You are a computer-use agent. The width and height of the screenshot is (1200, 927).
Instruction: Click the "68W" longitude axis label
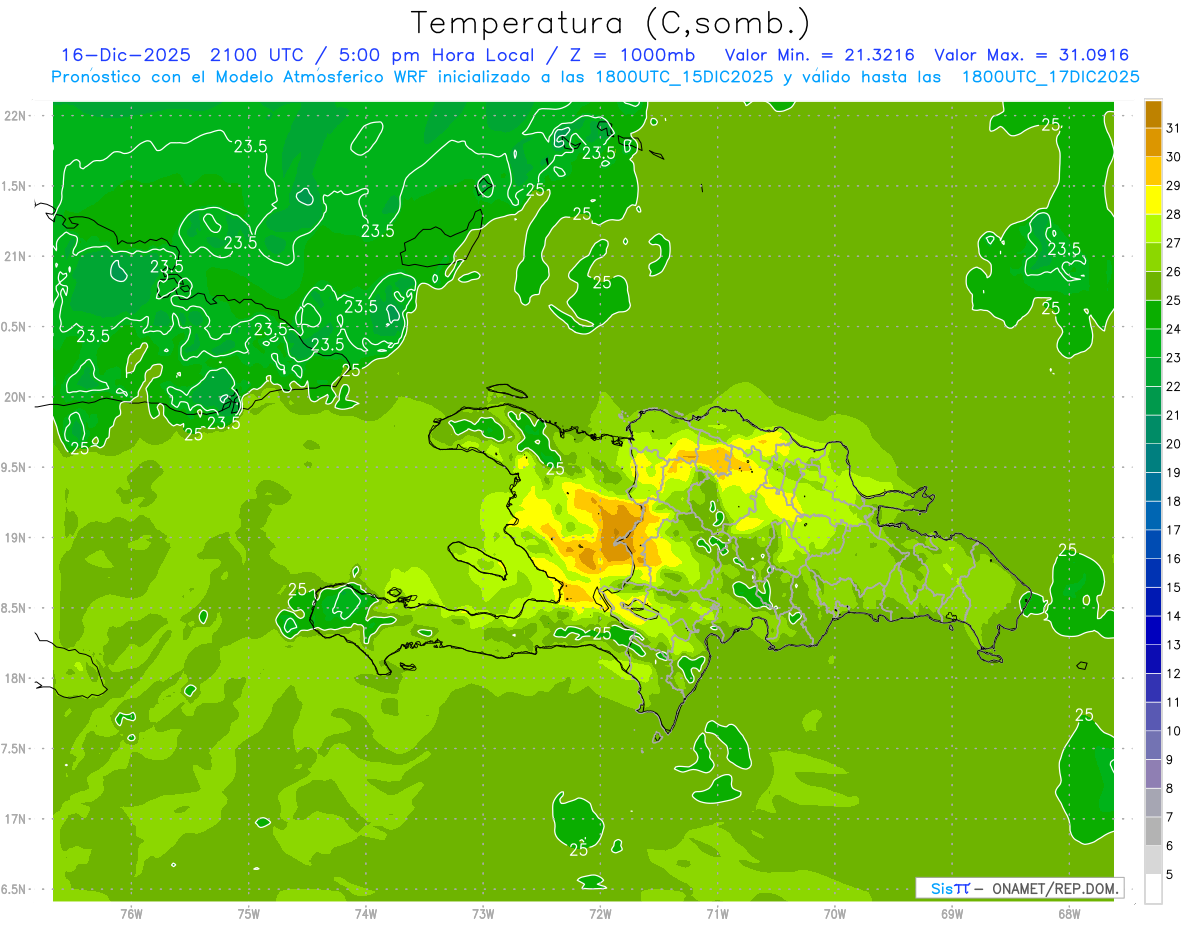(x=1069, y=914)
